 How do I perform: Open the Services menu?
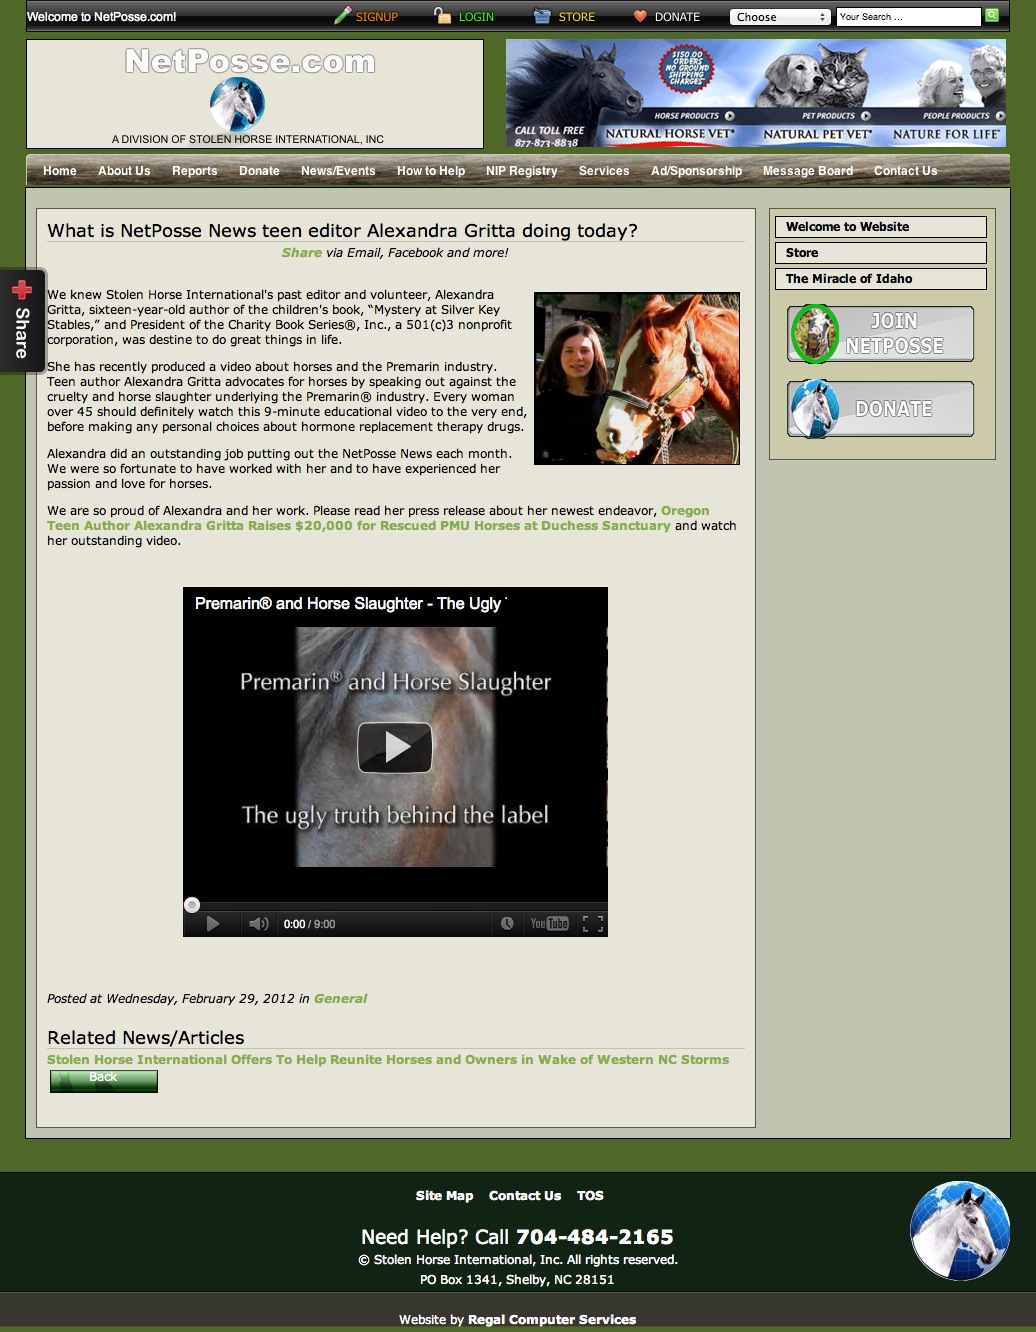click(604, 171)
